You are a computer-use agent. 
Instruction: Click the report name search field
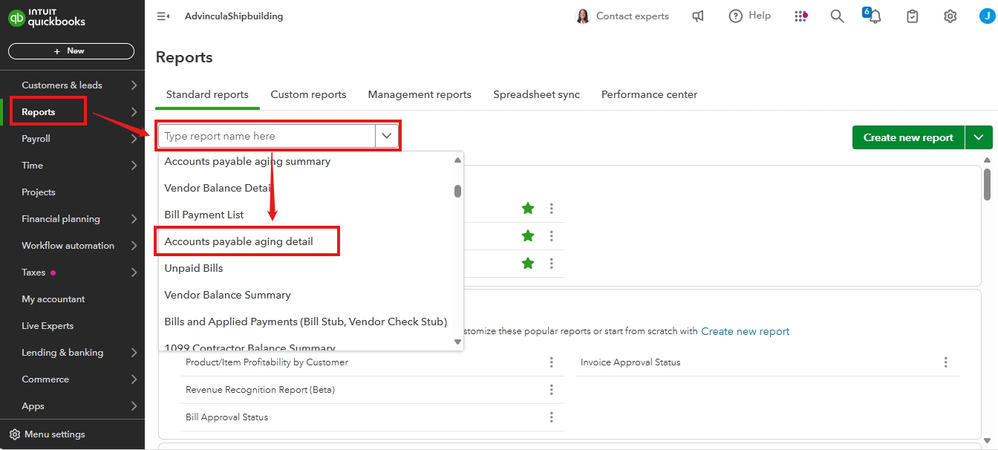point(266,136)
